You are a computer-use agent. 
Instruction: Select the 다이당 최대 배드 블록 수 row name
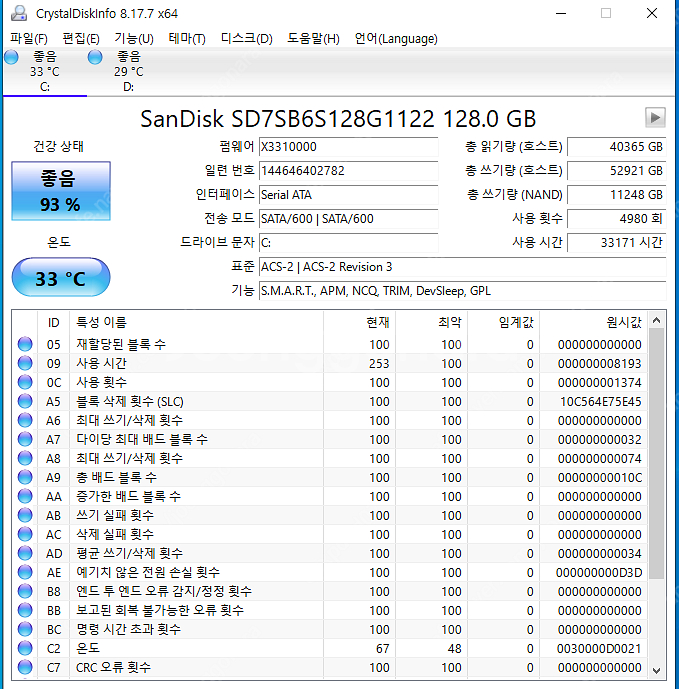pos(142,439)
